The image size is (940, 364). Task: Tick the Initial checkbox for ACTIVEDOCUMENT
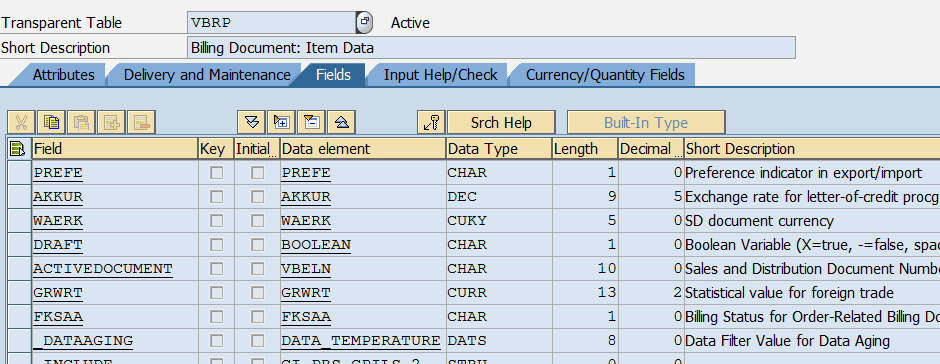point(257,269)
